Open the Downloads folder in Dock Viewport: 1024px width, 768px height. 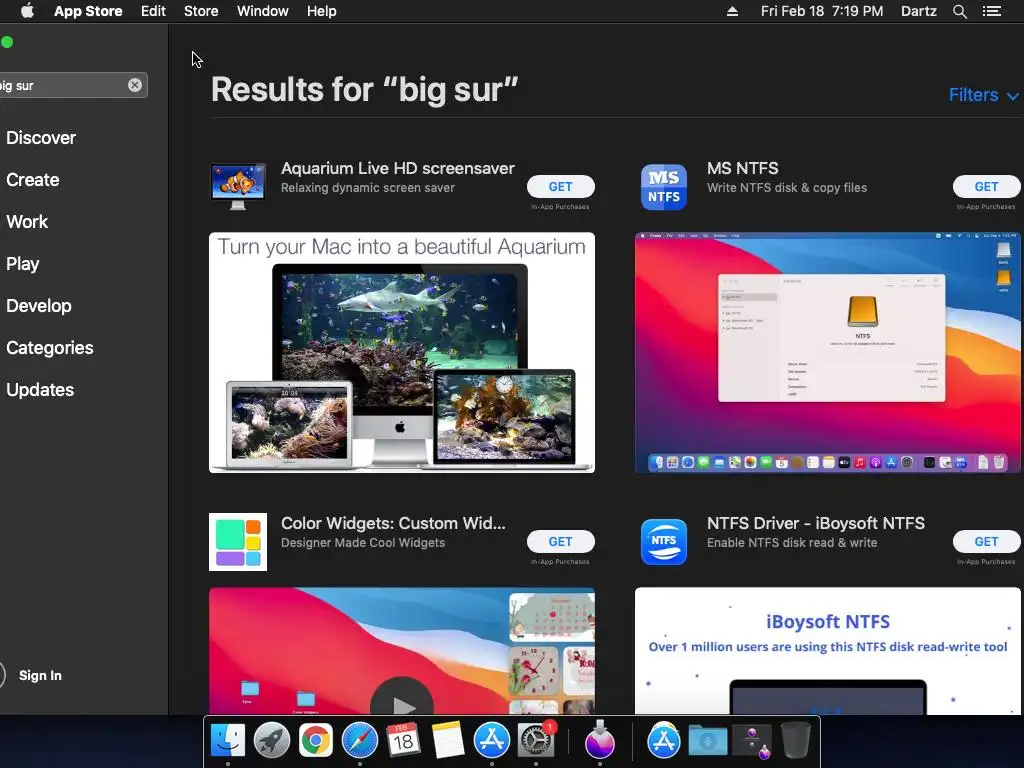click(x=708, y=741)
